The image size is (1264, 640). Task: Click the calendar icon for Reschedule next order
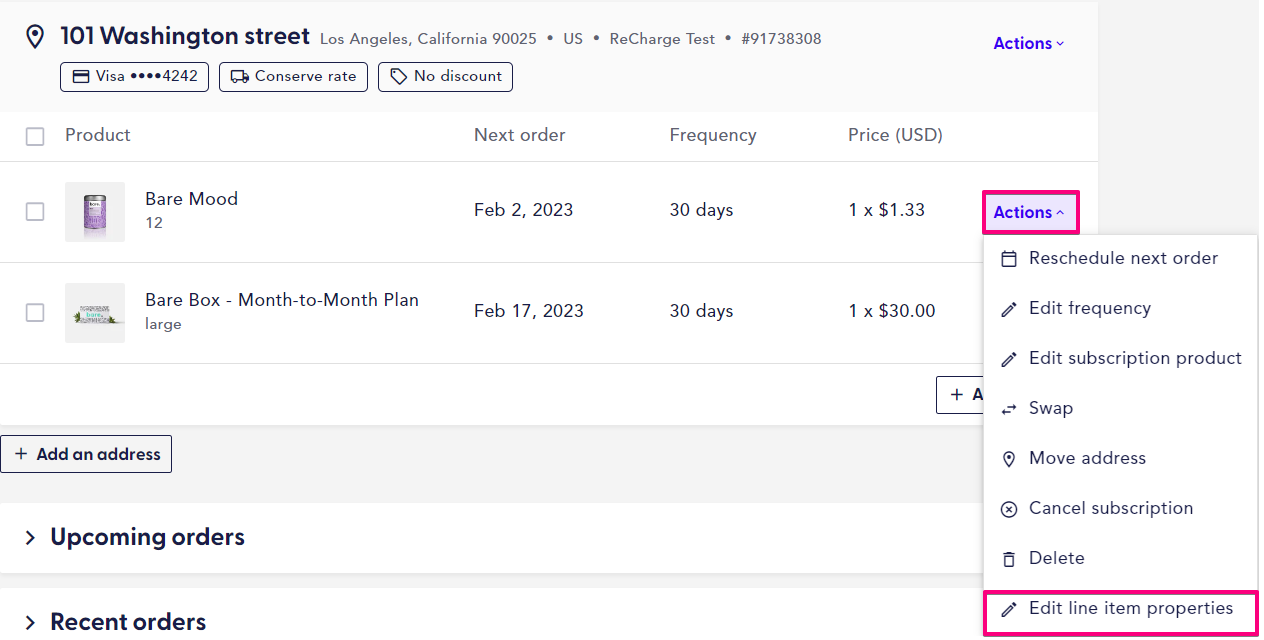coord(1009,259)
